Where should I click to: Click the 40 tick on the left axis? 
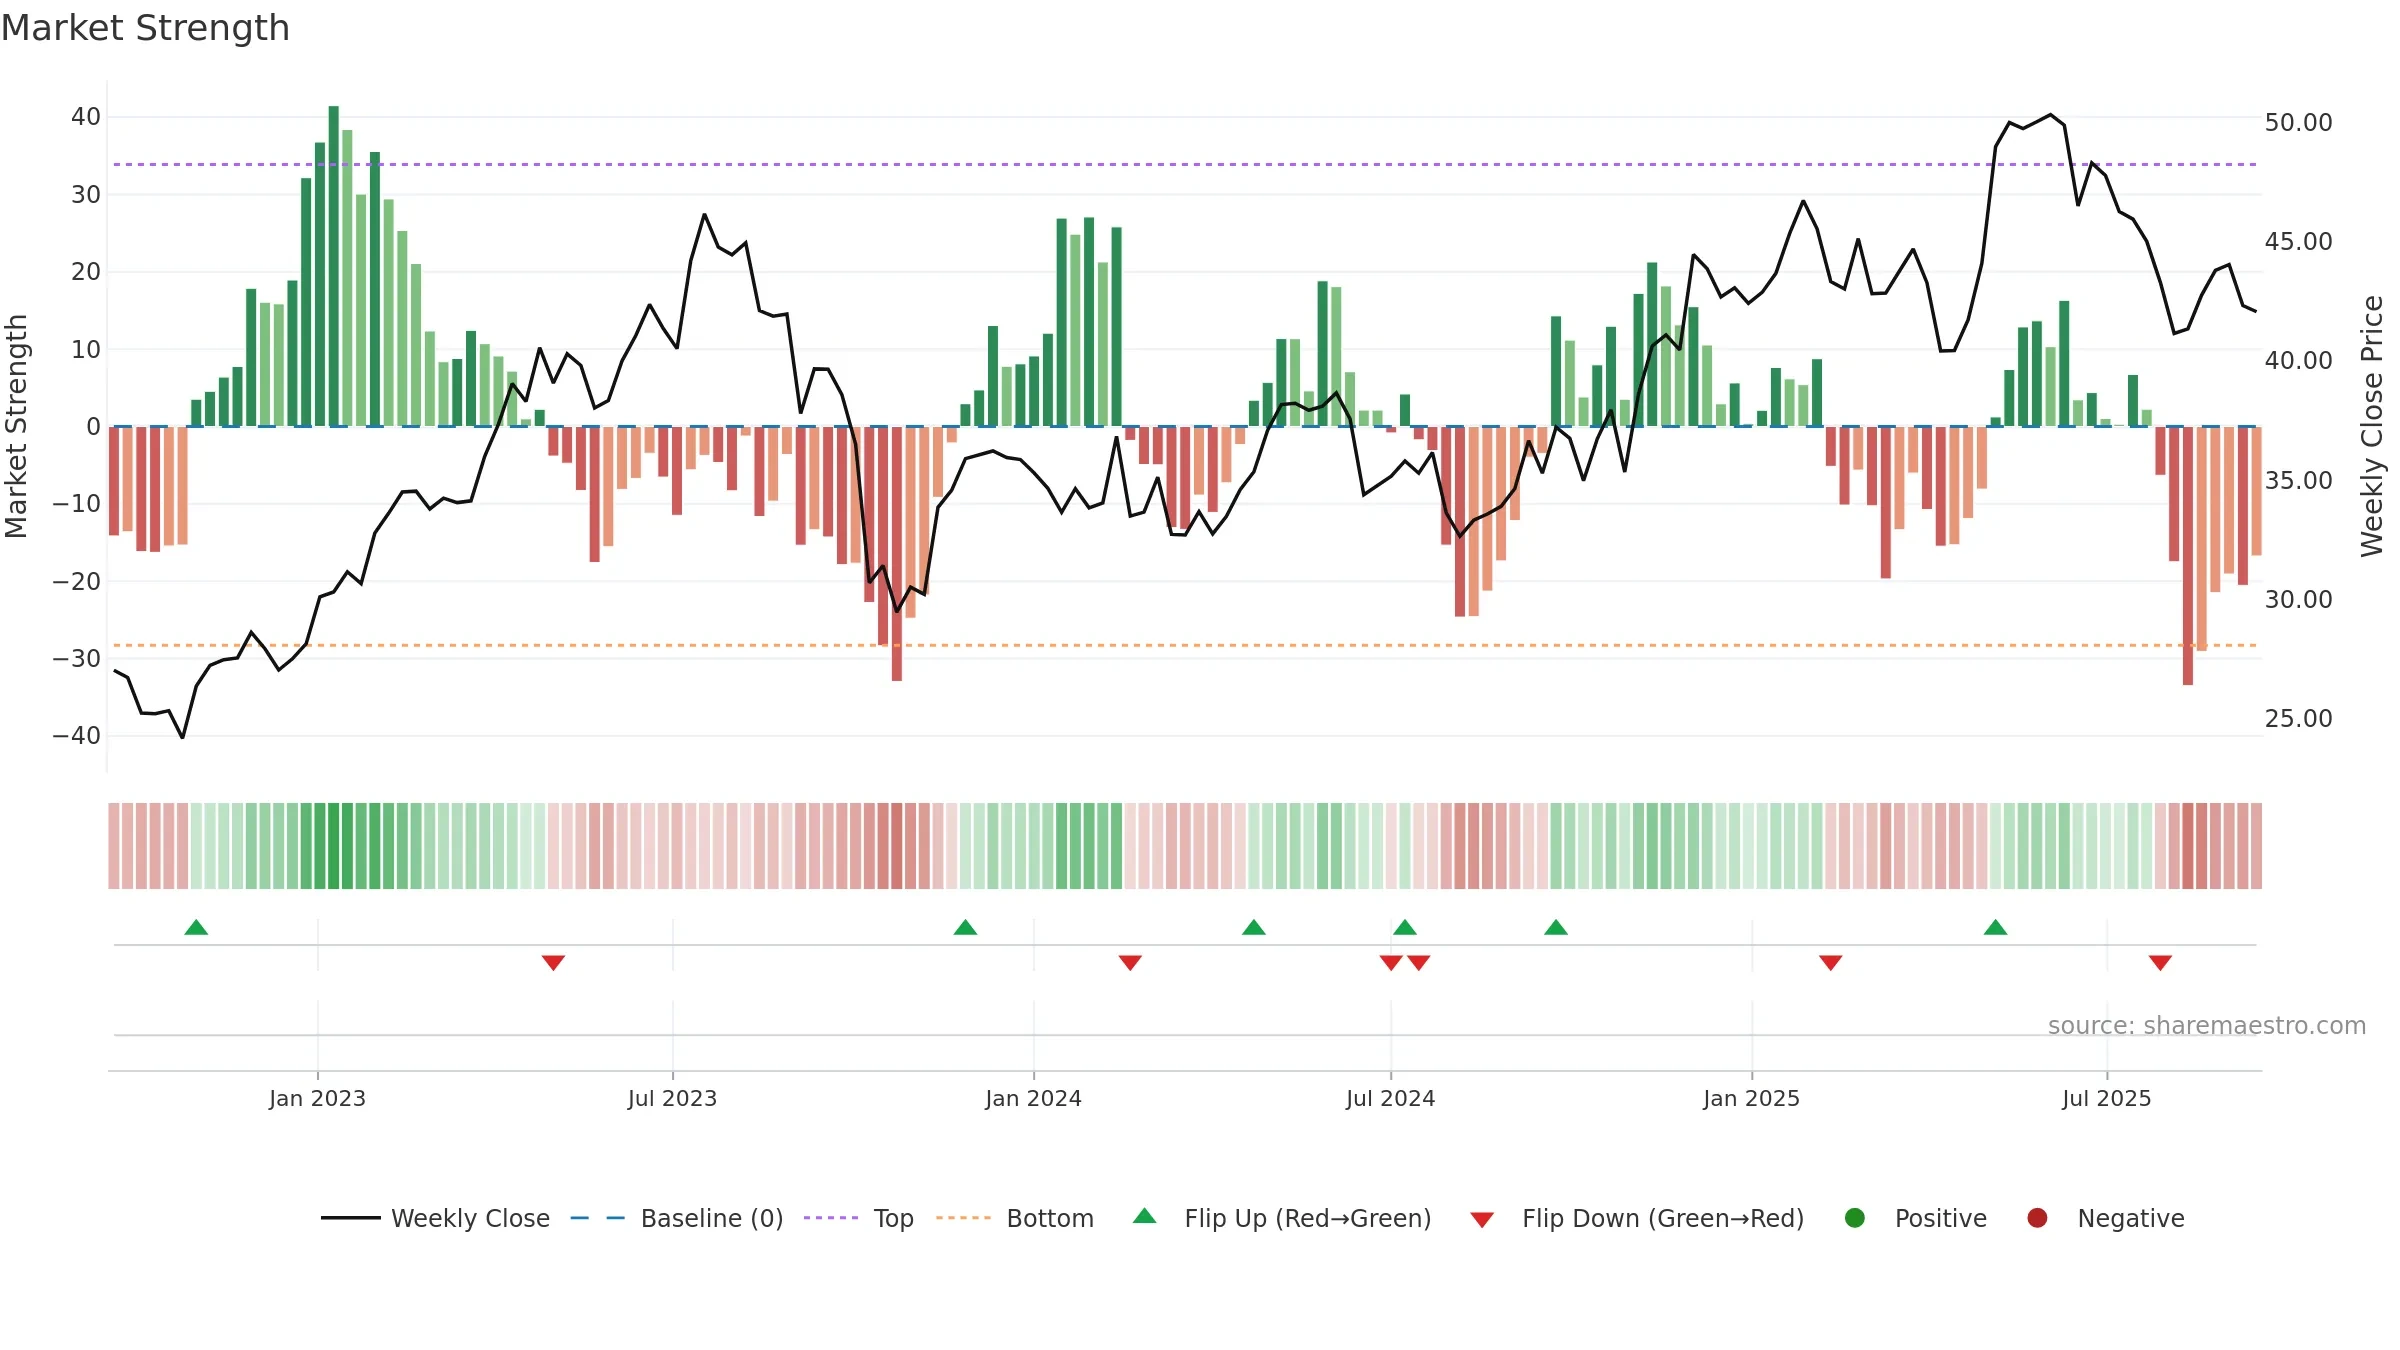tap(86, 117)
